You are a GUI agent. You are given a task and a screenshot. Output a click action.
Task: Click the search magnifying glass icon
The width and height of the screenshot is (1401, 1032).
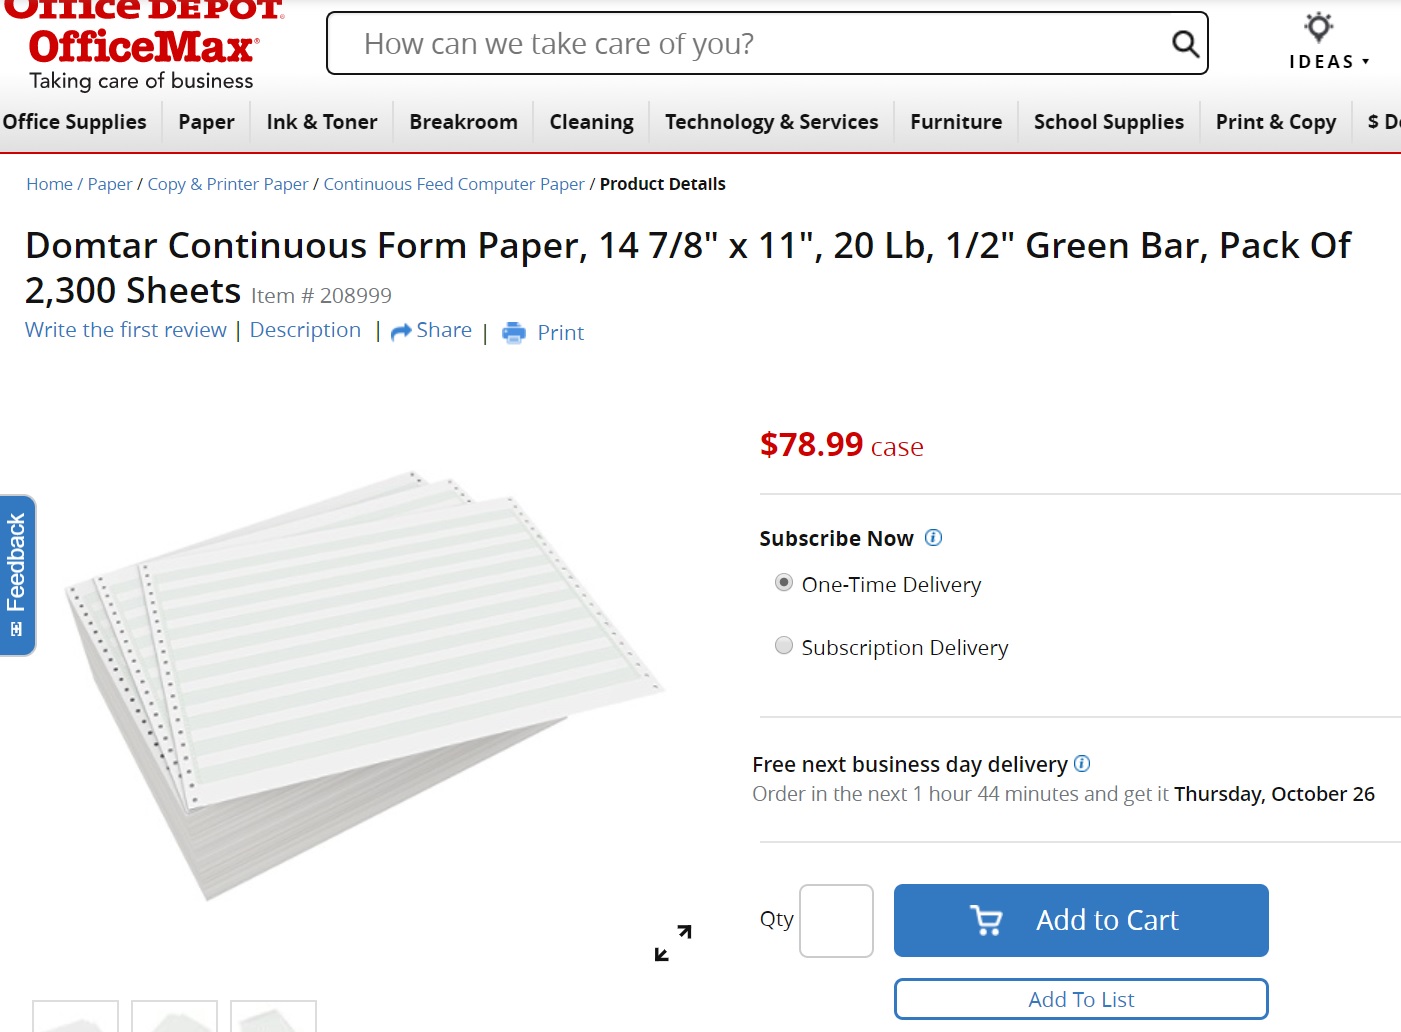[x=1185, y=44]
